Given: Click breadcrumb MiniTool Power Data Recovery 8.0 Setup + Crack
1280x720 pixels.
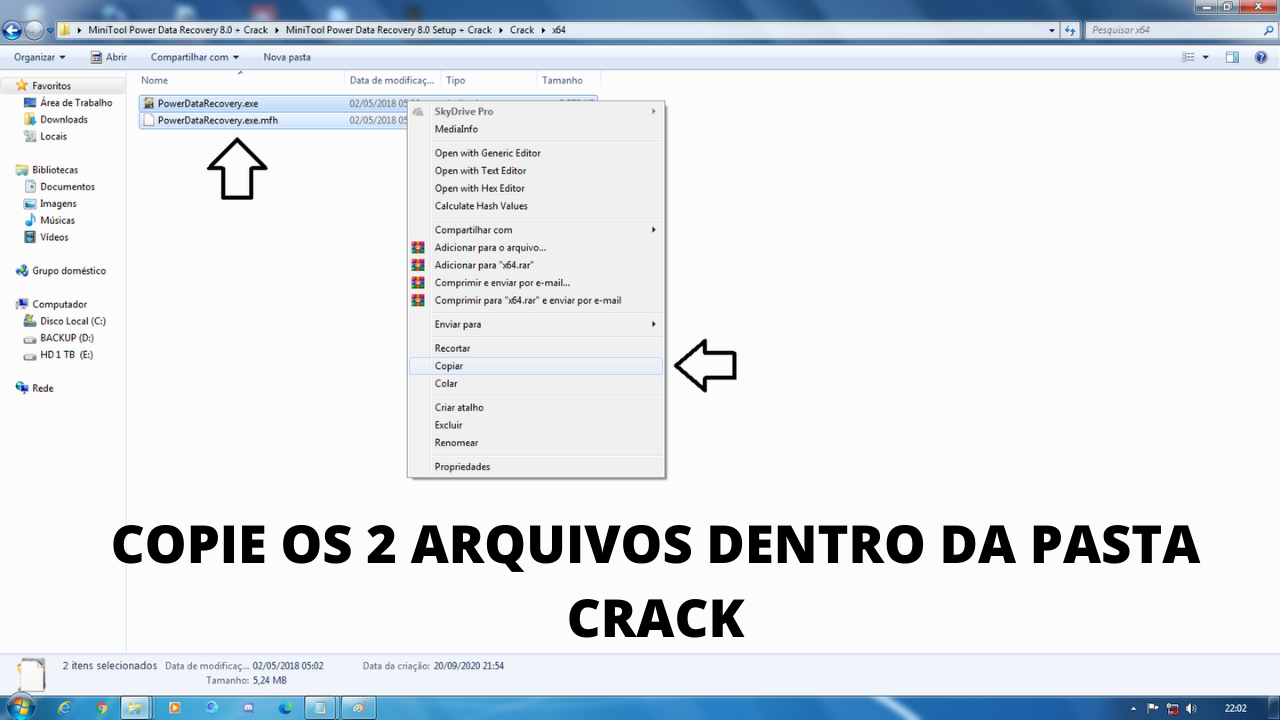Looking at the screenshot, I should pyautogui.click(x=389, y=30).
